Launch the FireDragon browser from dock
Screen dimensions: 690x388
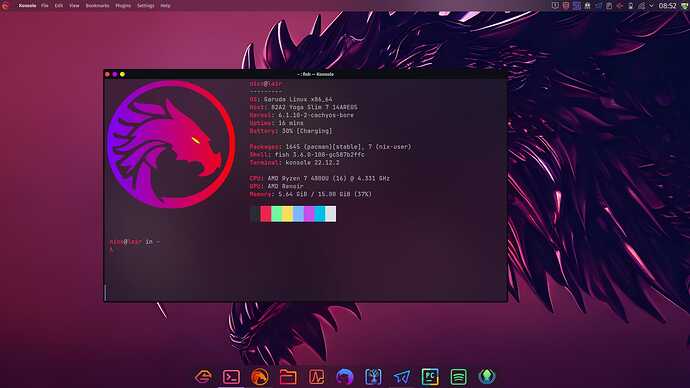click(260, 377)
